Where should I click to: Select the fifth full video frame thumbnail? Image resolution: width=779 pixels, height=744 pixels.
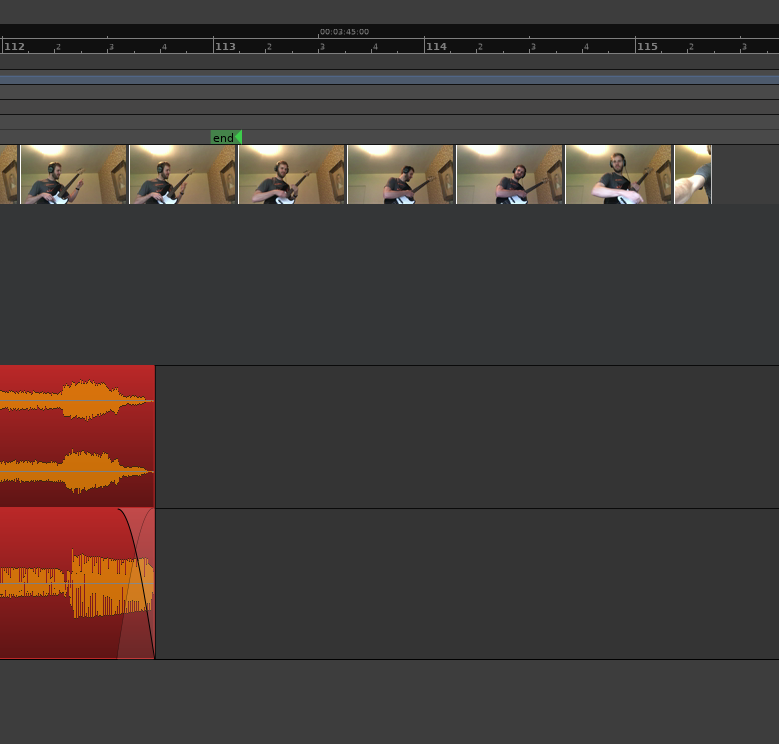tap(510, 175)
